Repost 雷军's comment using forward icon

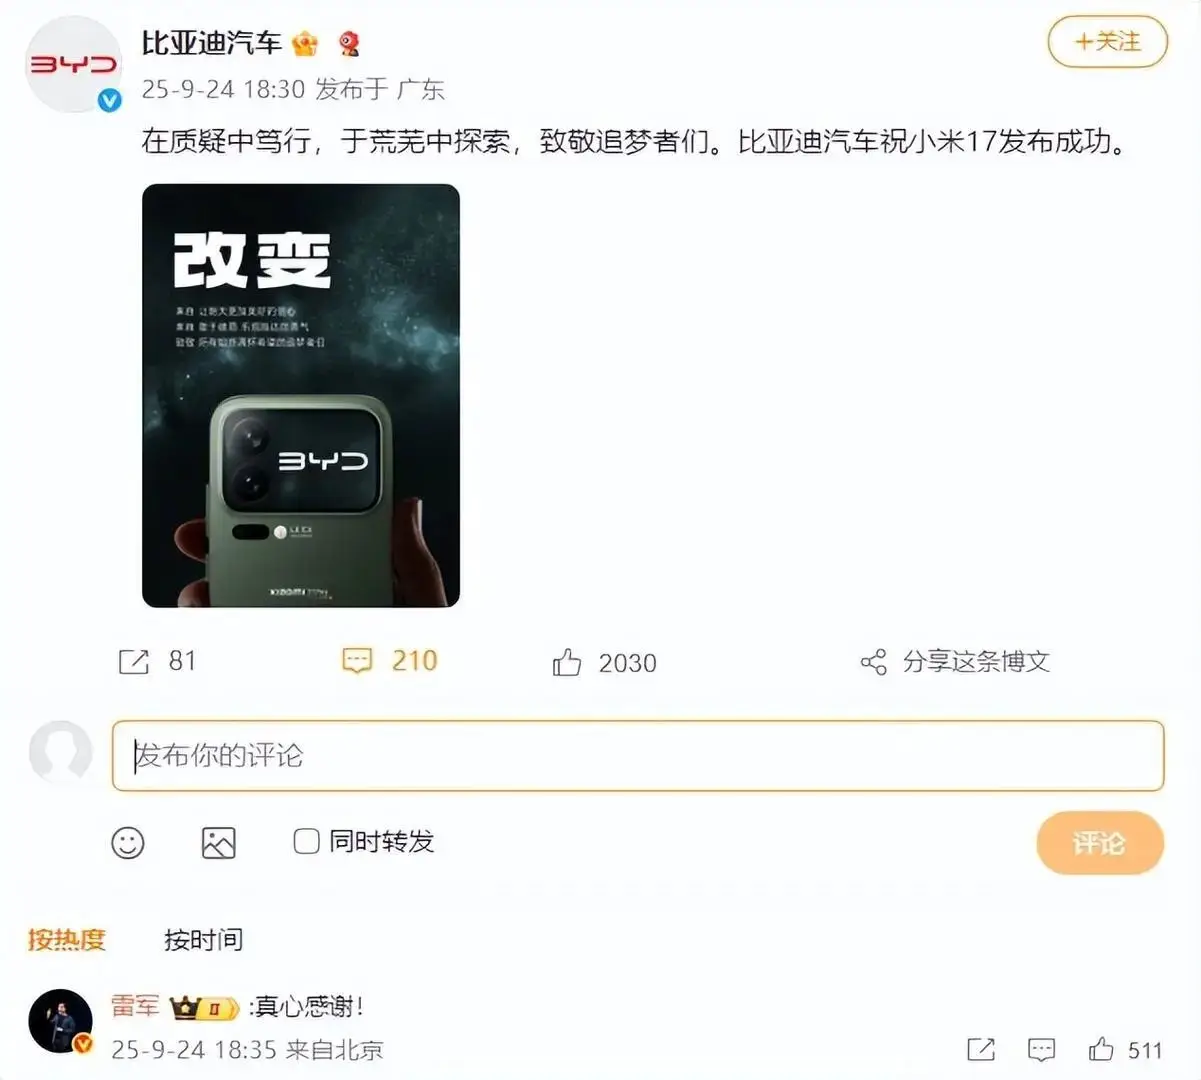coord(981,1049)
